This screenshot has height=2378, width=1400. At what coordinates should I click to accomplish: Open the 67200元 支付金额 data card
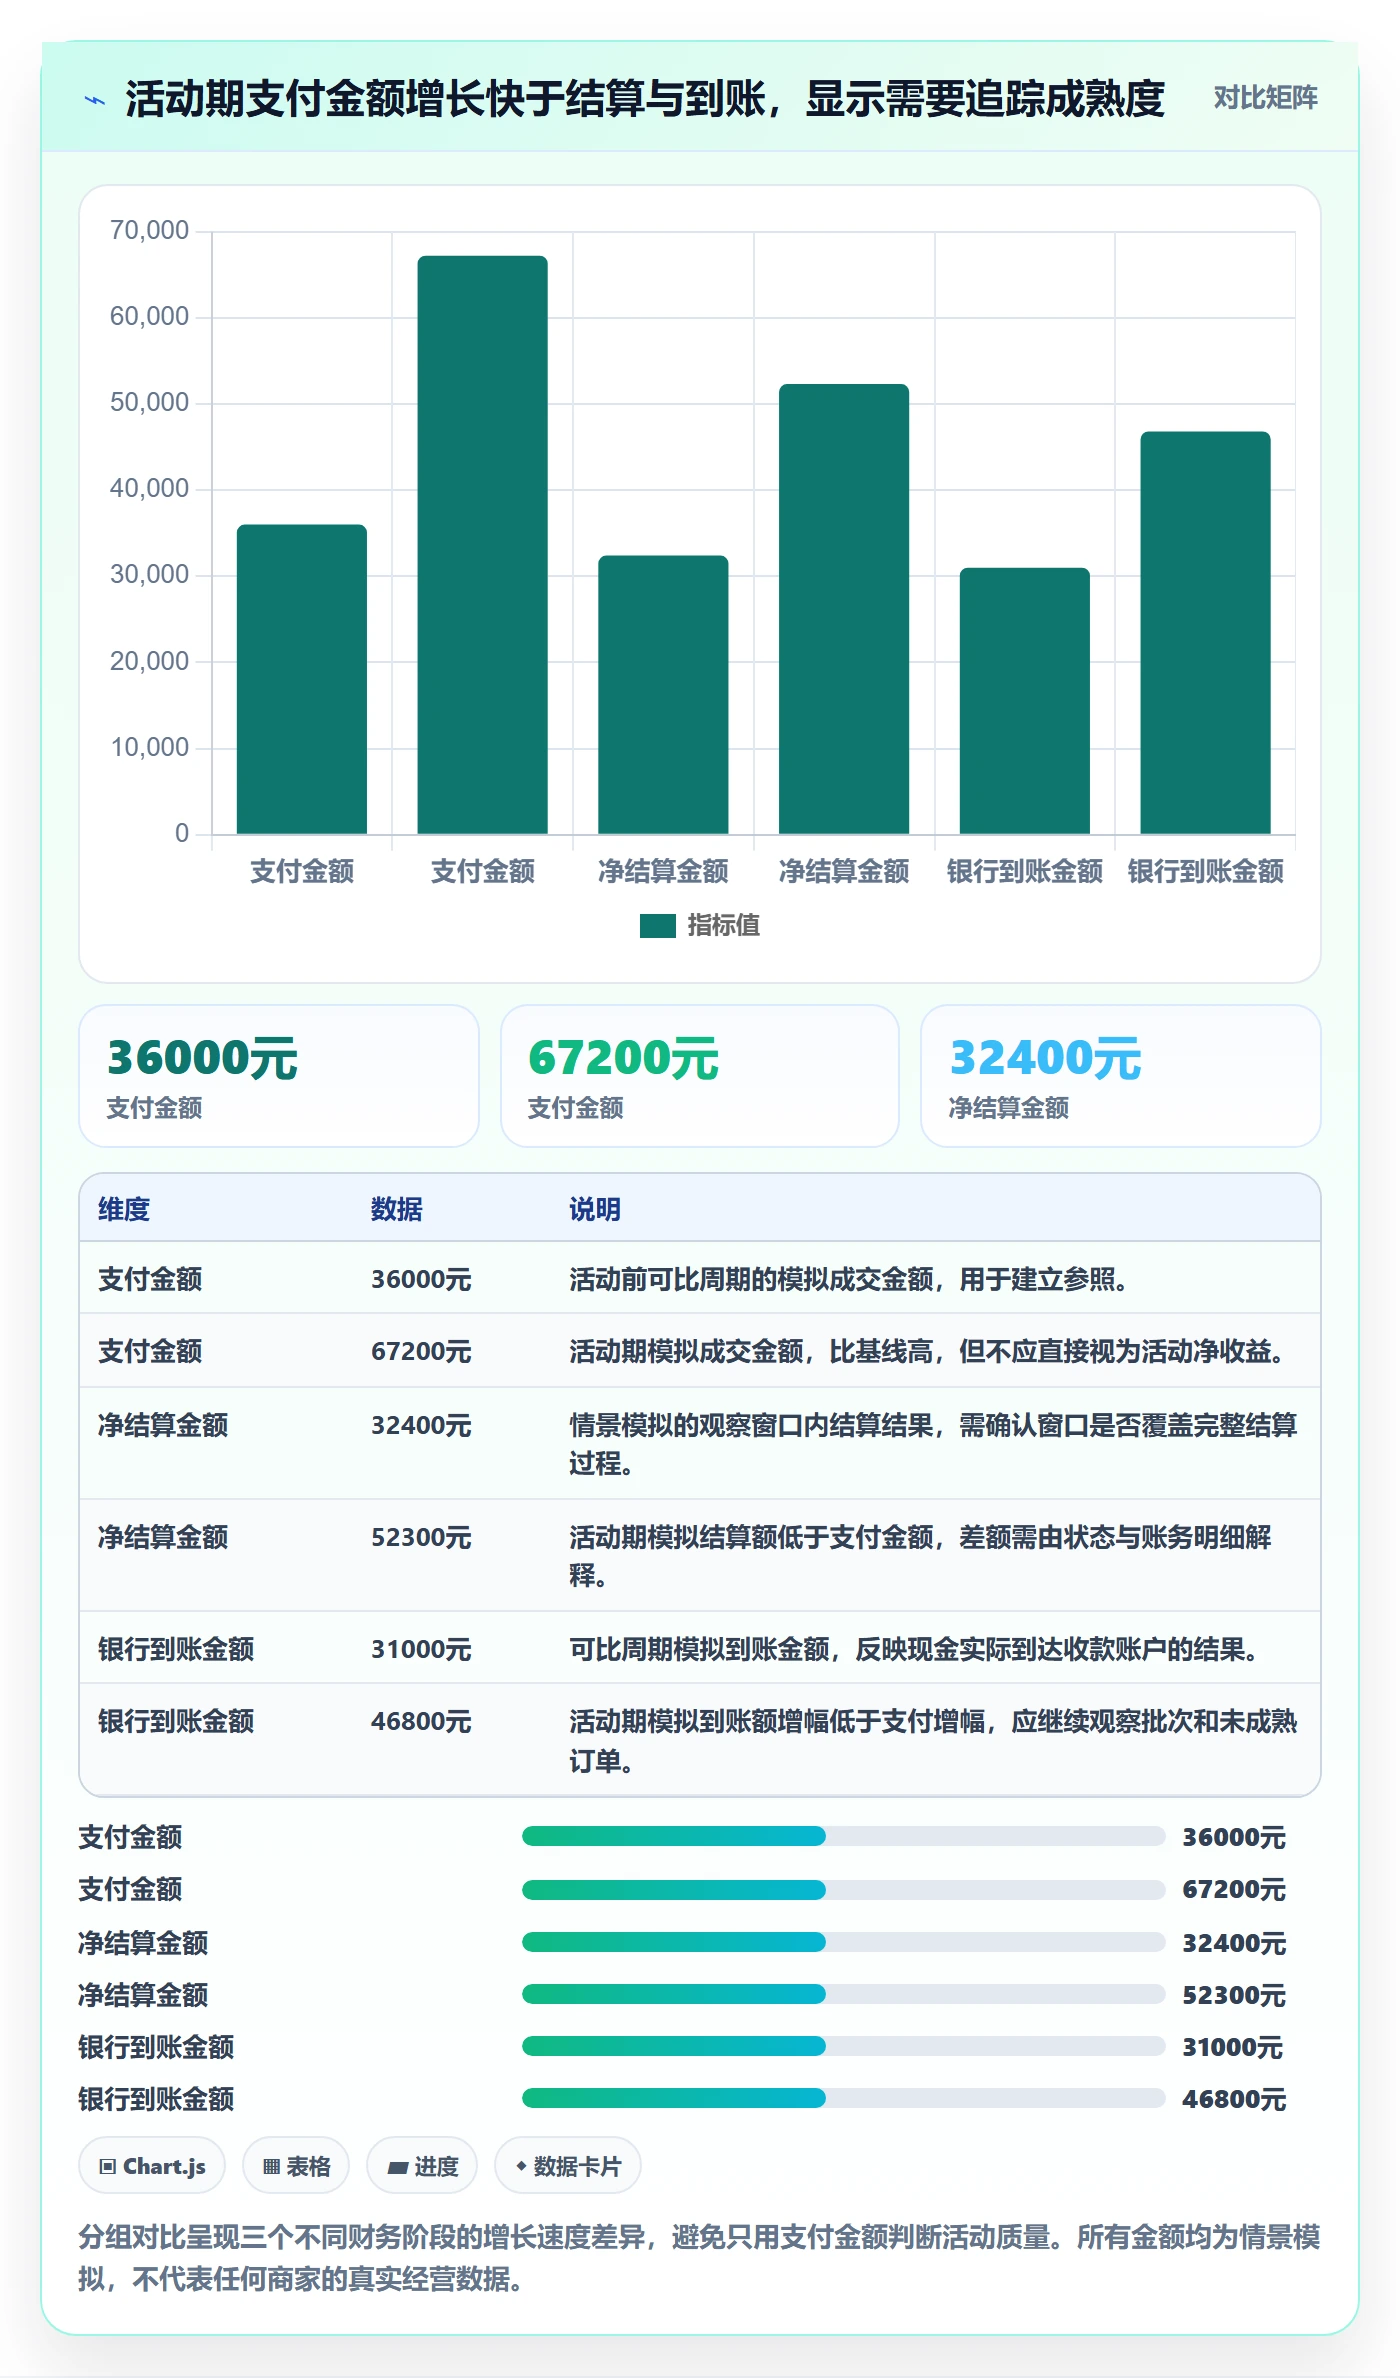[700, 1076]
